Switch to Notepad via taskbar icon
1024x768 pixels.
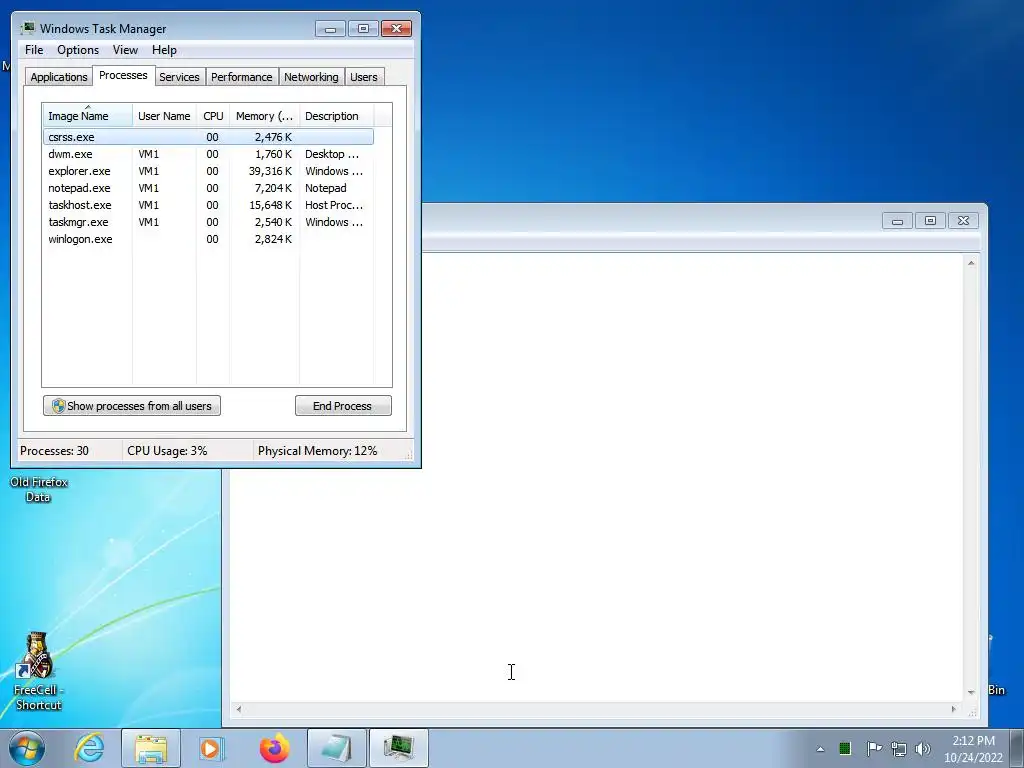click(x=336, y=748)
